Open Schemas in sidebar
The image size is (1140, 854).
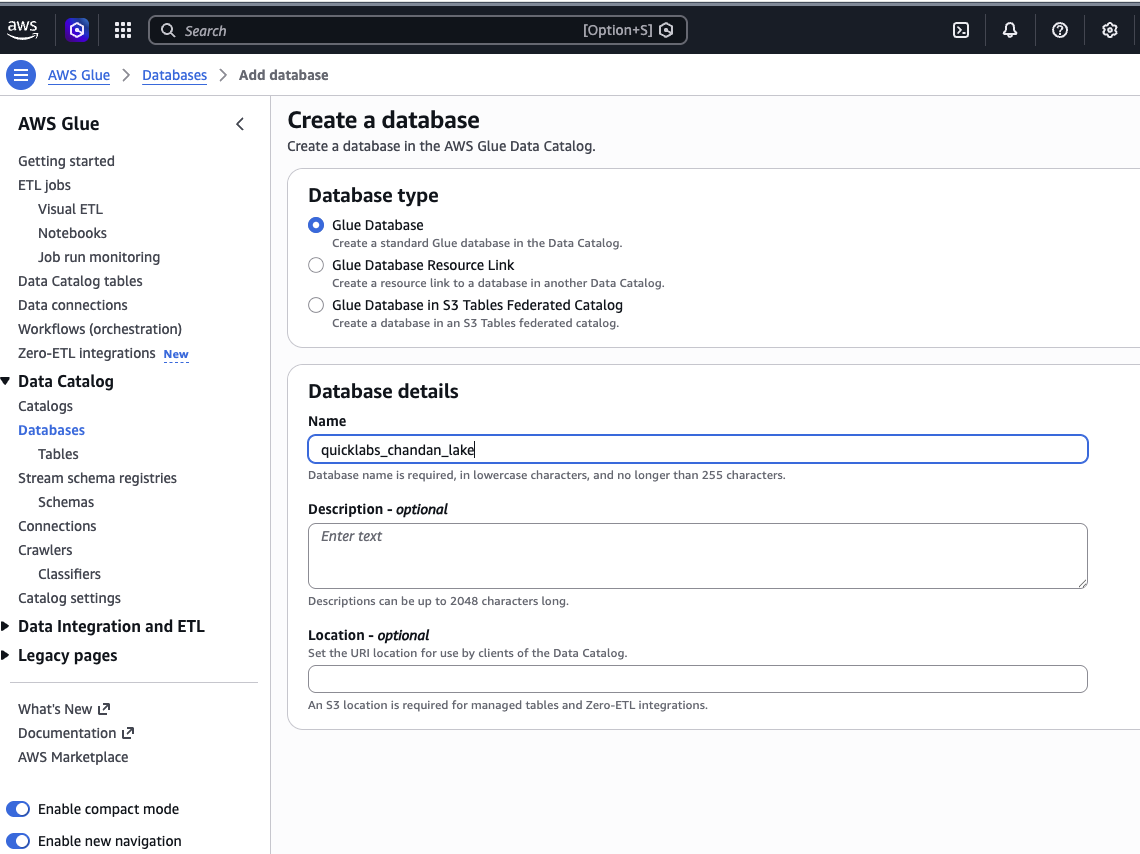coord(65,501)
